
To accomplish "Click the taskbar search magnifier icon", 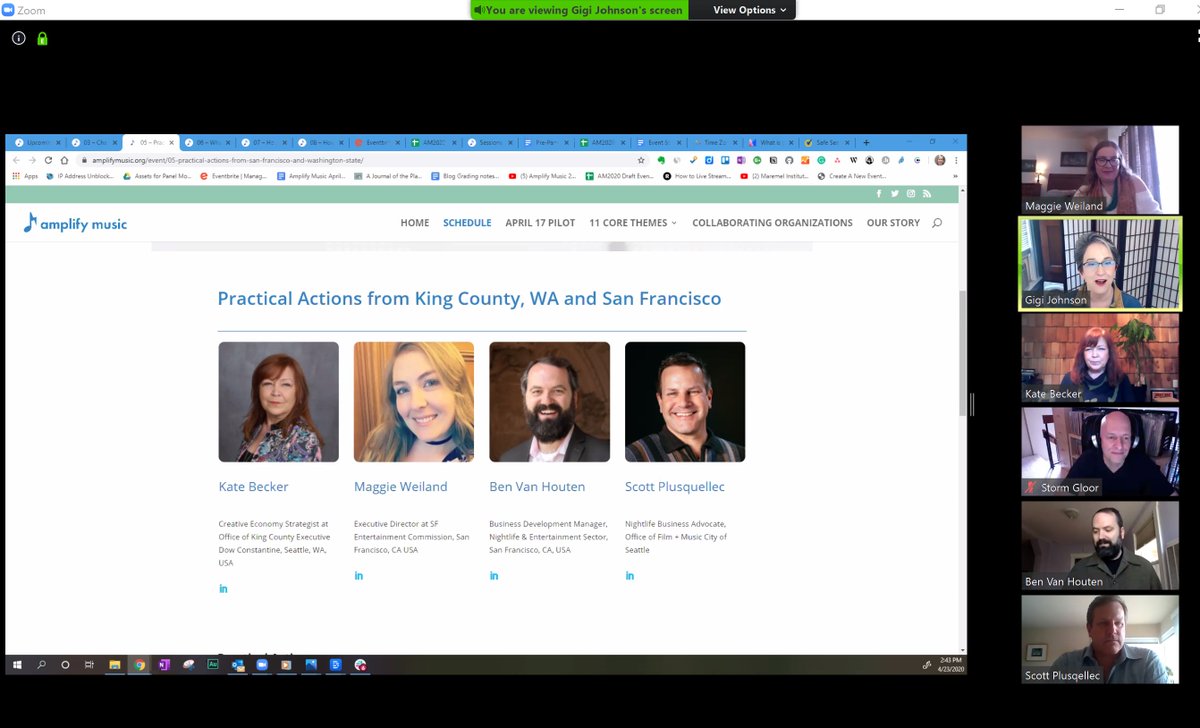I will pos(41,665).
